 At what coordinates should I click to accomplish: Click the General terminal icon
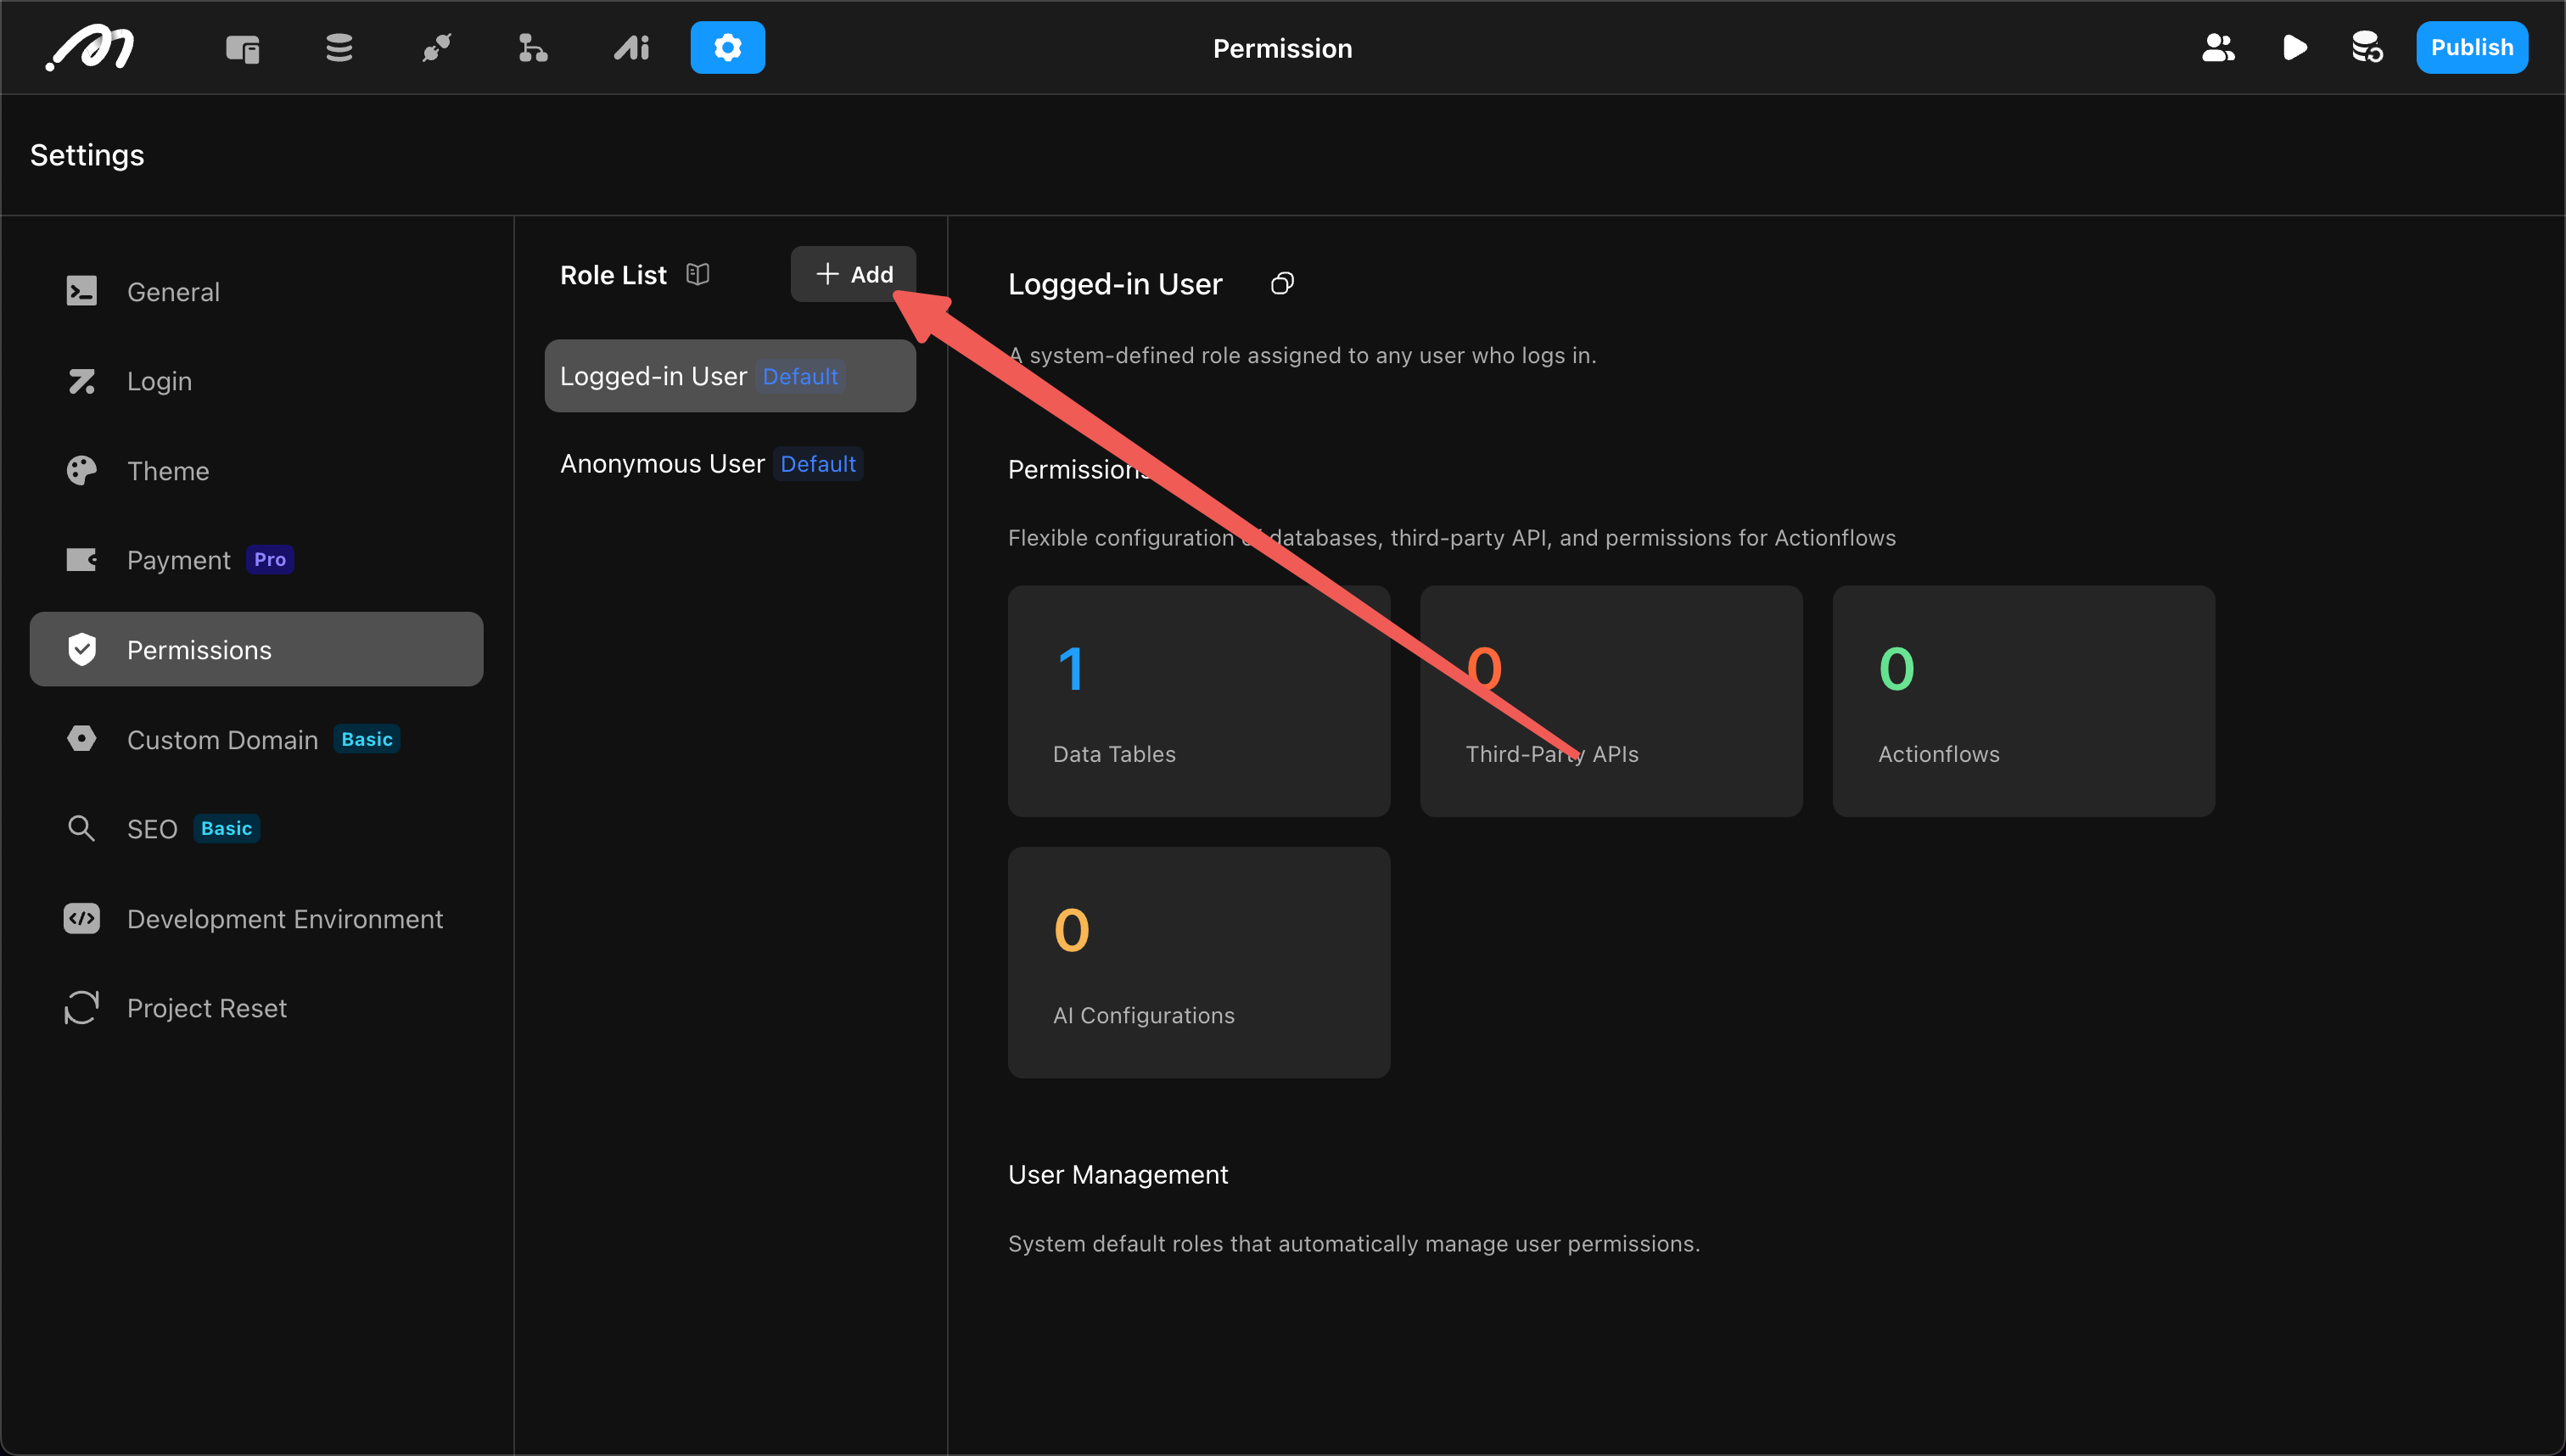tap(82, 291)
